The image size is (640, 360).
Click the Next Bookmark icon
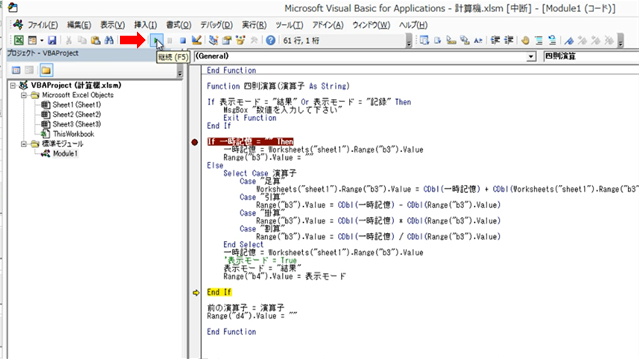coord(582,40)
